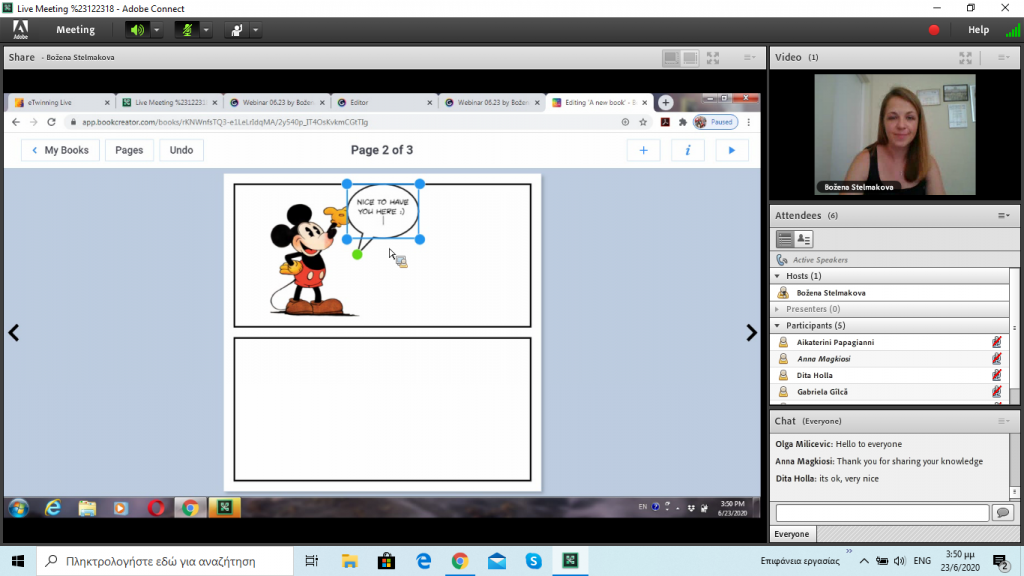Open the Meeting menu
Viewport: 1024px width, 576px height.
[x=75, y=29]
